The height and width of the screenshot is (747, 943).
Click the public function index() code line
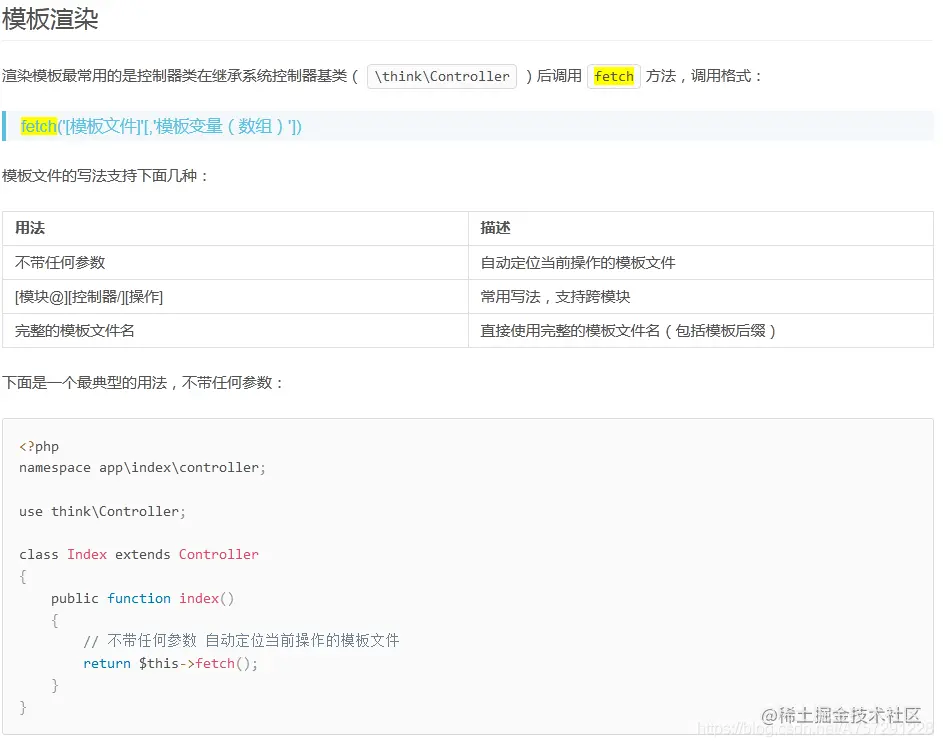click(x=143, y=598)
